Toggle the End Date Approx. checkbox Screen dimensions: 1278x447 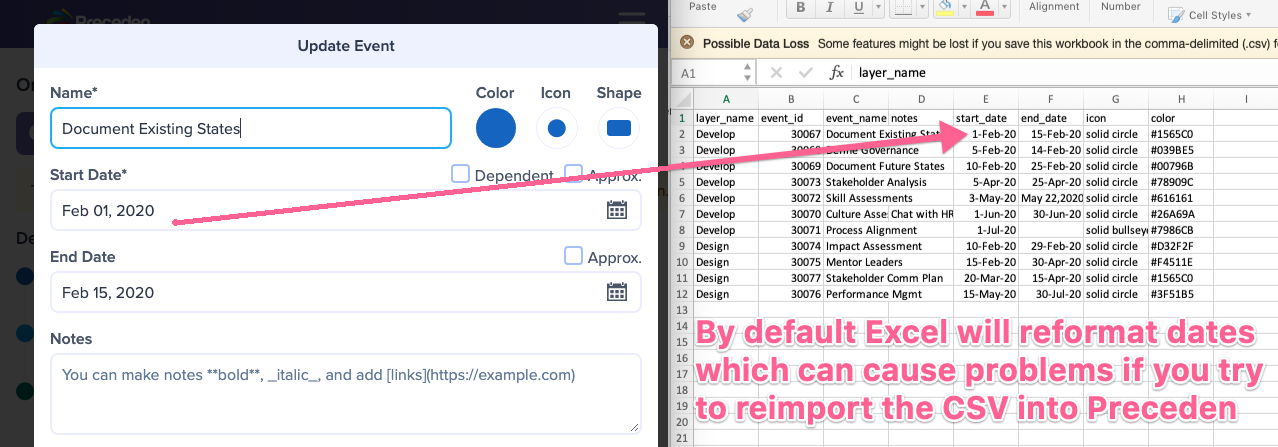(573, 256)
